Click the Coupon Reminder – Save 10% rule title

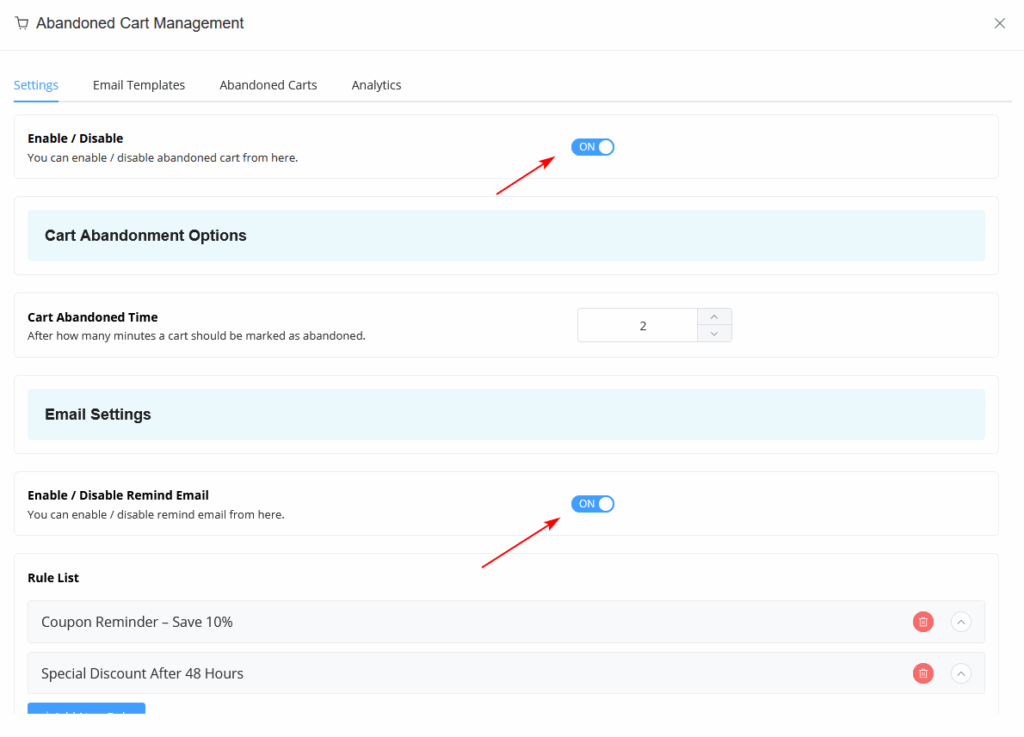click(137, 622)
